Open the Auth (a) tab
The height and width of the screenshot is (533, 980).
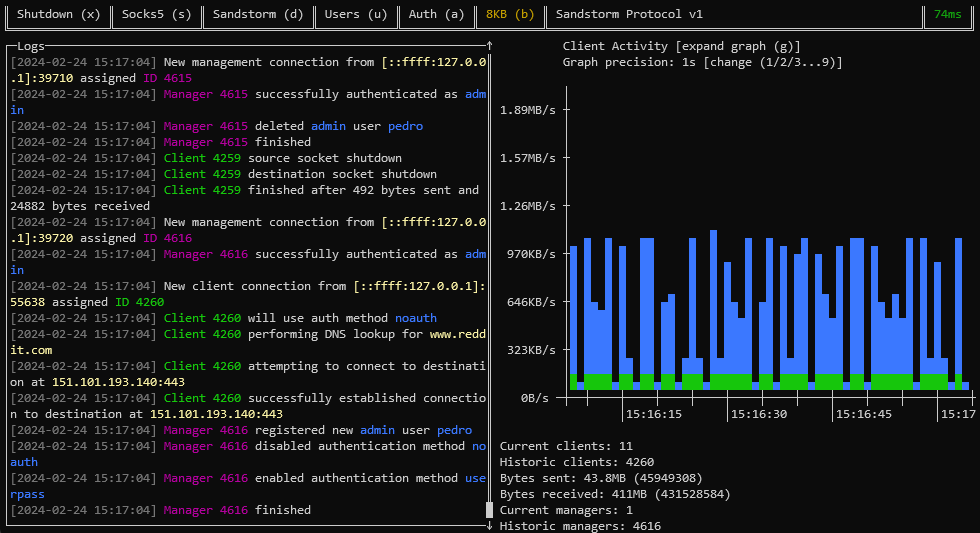pyautogui.click(x=436, y=14)
